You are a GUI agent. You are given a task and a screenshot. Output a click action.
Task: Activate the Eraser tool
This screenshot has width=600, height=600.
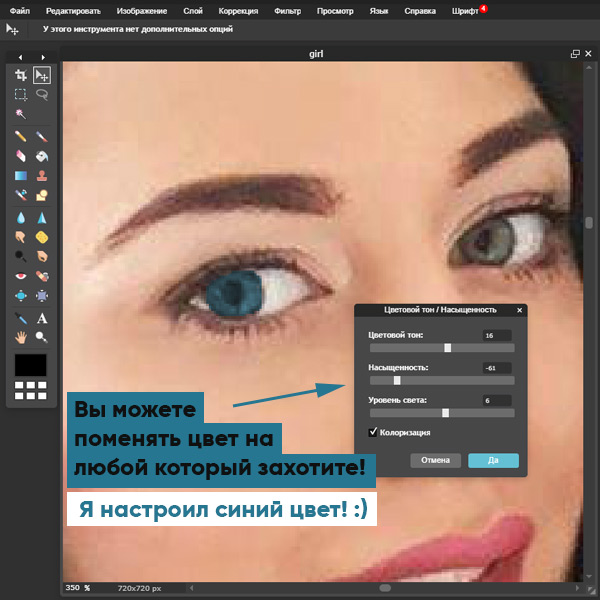tap(20, 156)
